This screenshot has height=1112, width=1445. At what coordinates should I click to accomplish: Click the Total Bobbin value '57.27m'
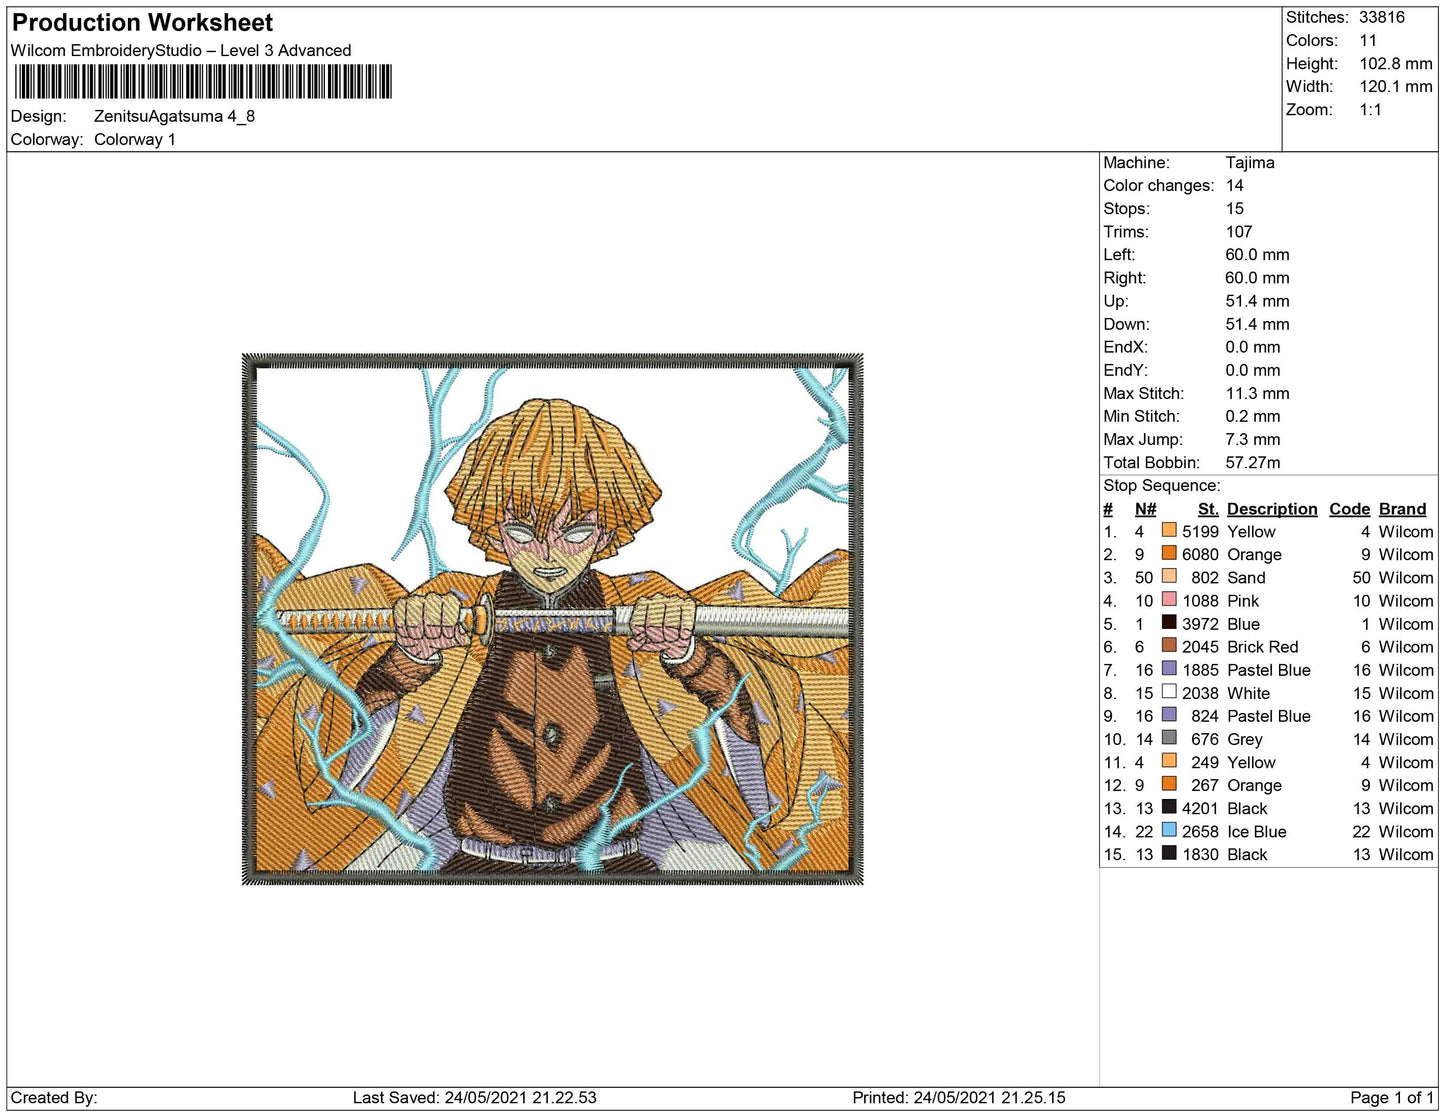pyautogui.click(x=1253, y=462)
